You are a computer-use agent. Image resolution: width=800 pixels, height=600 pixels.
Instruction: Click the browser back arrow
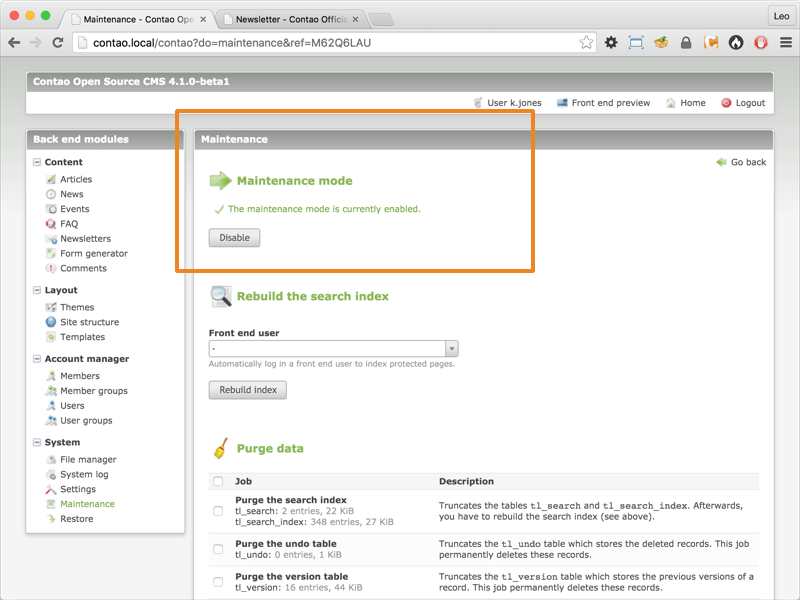tap(14, 42)
